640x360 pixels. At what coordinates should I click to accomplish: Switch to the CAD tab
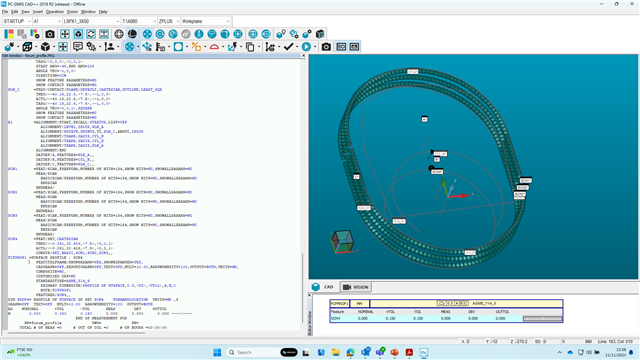(323, 287)
